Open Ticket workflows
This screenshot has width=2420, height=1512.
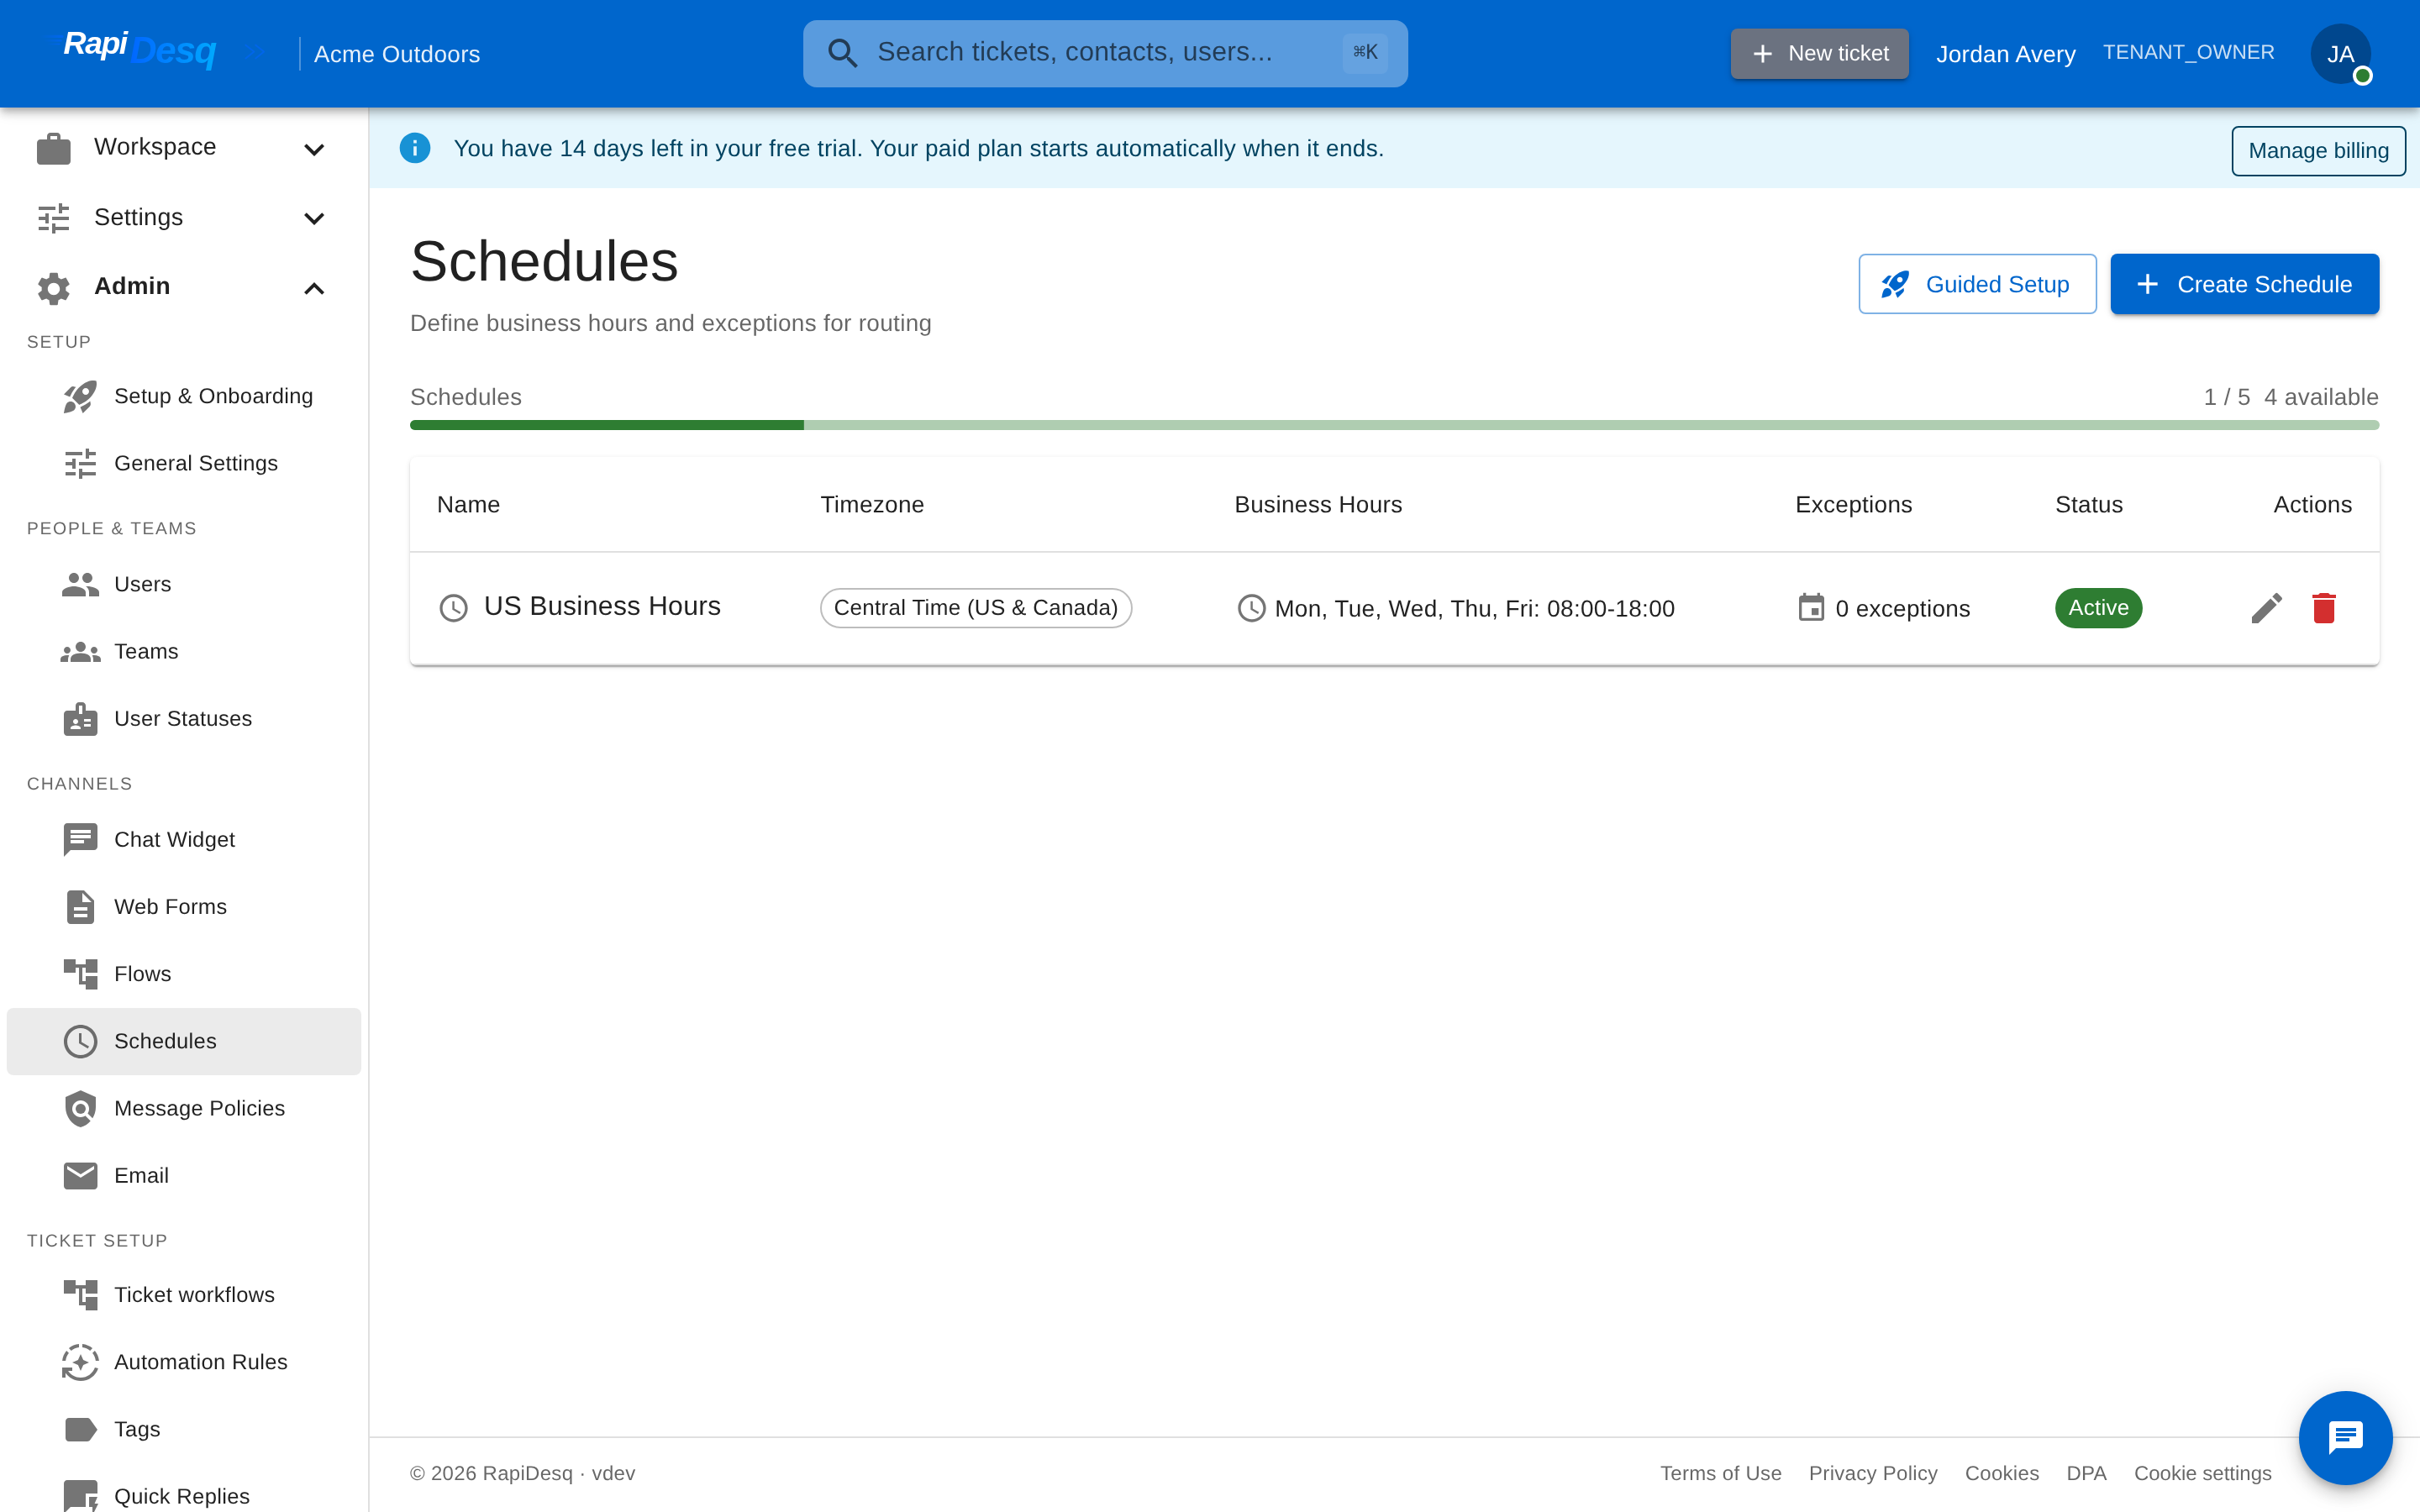[184, 1294]
